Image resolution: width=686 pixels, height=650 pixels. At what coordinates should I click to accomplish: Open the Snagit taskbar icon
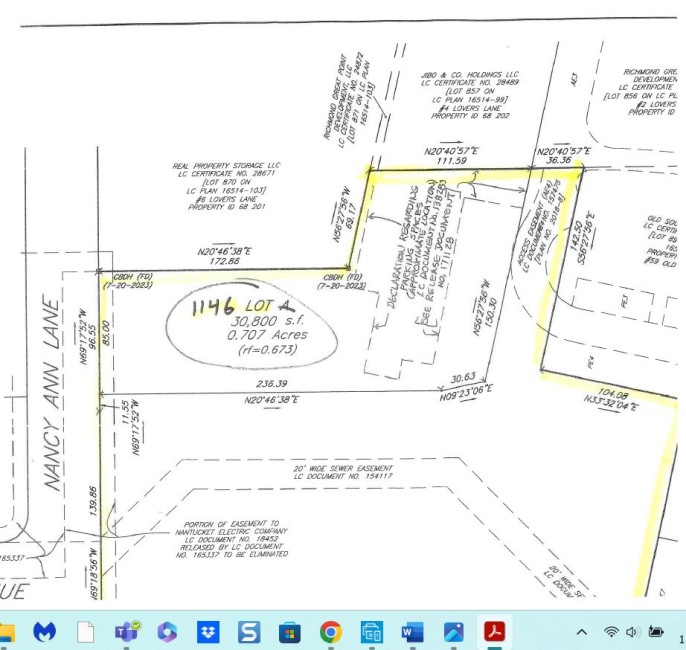coord(249,632)
